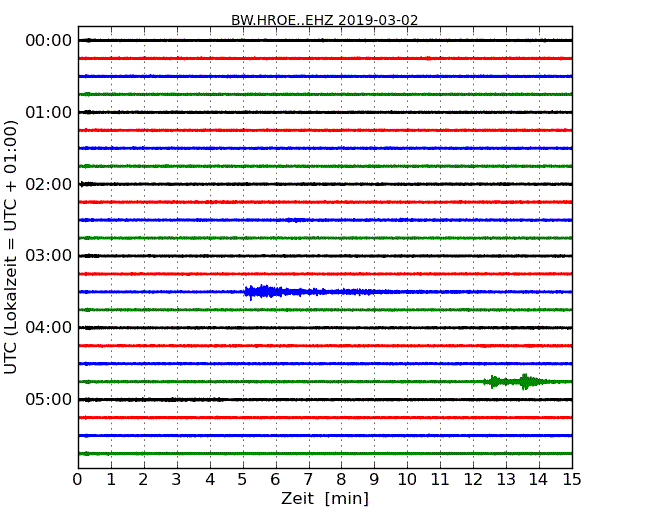Click the 00:00 time label
The width and height of the screenshot is (650, 520).
point(49,40)
